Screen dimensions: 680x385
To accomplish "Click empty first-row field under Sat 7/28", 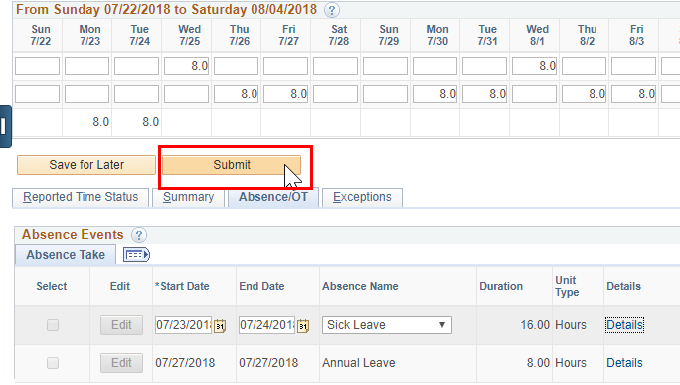I will (335, 66).
